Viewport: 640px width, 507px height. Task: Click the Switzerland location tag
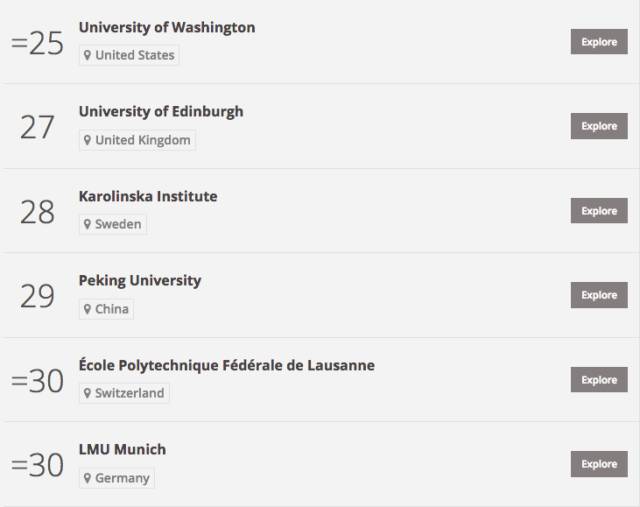click(124, 393)
